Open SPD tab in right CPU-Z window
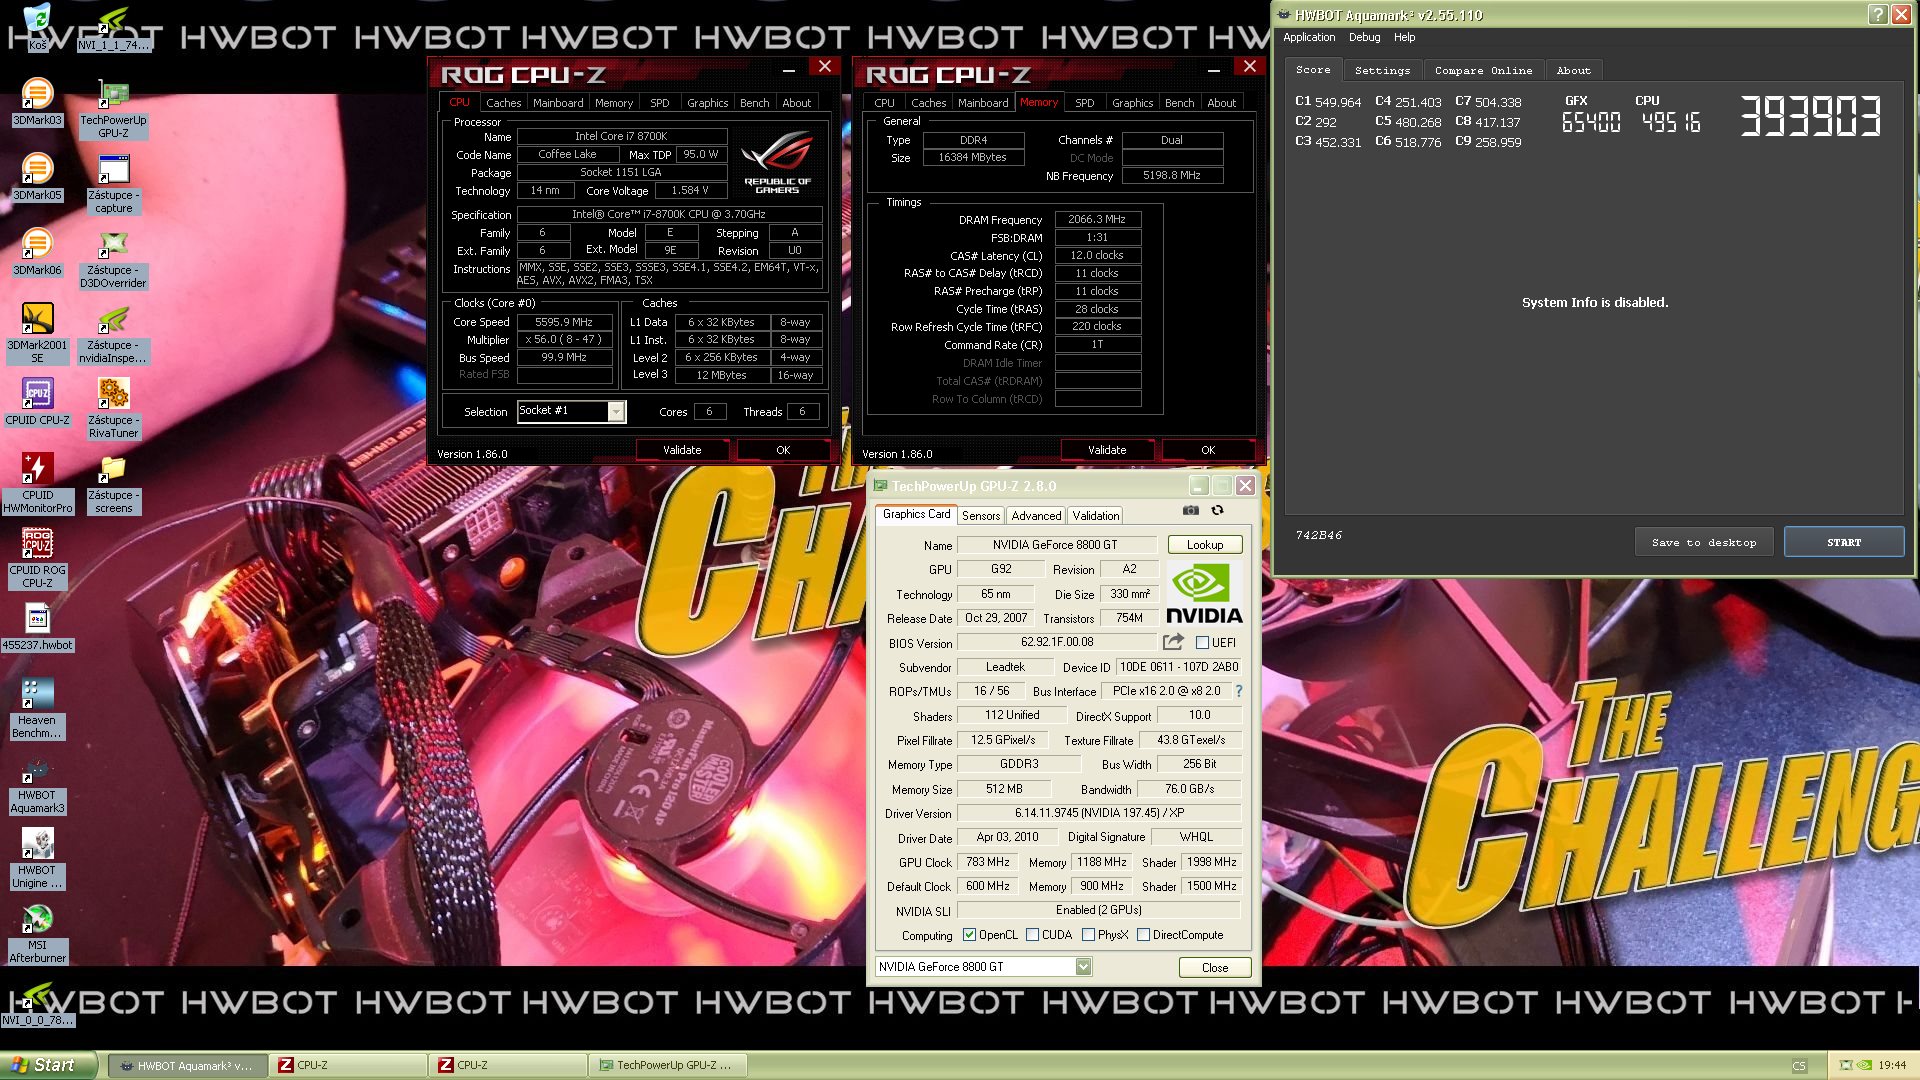This screenshot has height=1080, width=1920. (x=1084, y=103)
